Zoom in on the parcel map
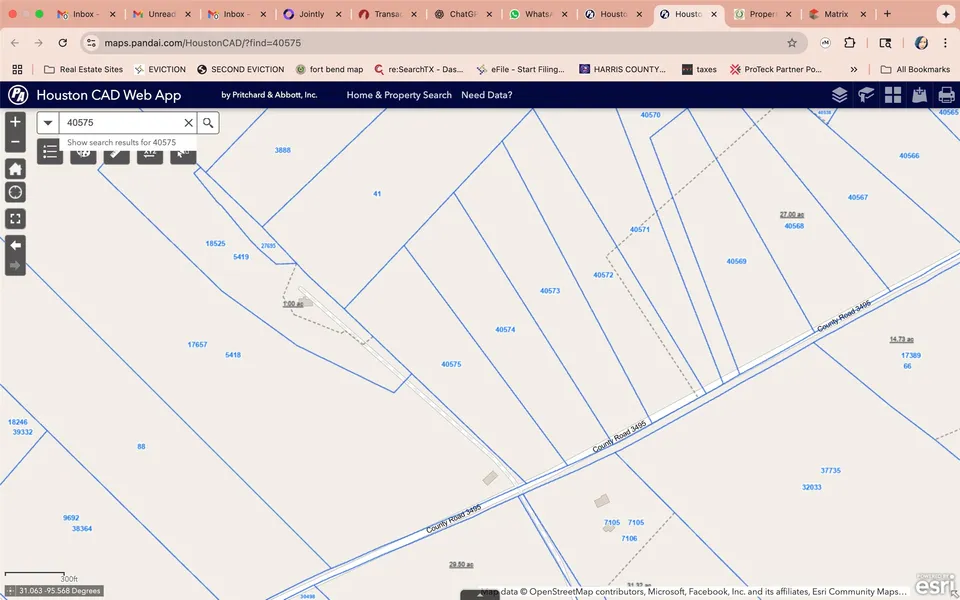The height and width of the screenshot is (600, 960). pyautogui.click(x=15, y=121)
